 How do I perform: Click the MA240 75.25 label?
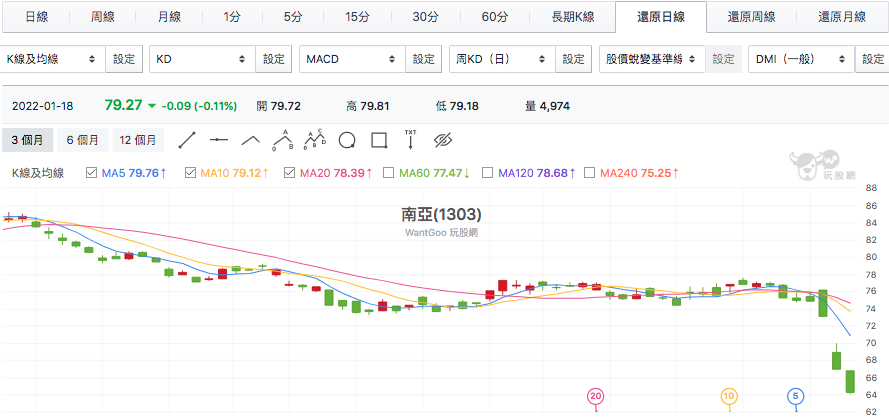click(x=639, y=173)
